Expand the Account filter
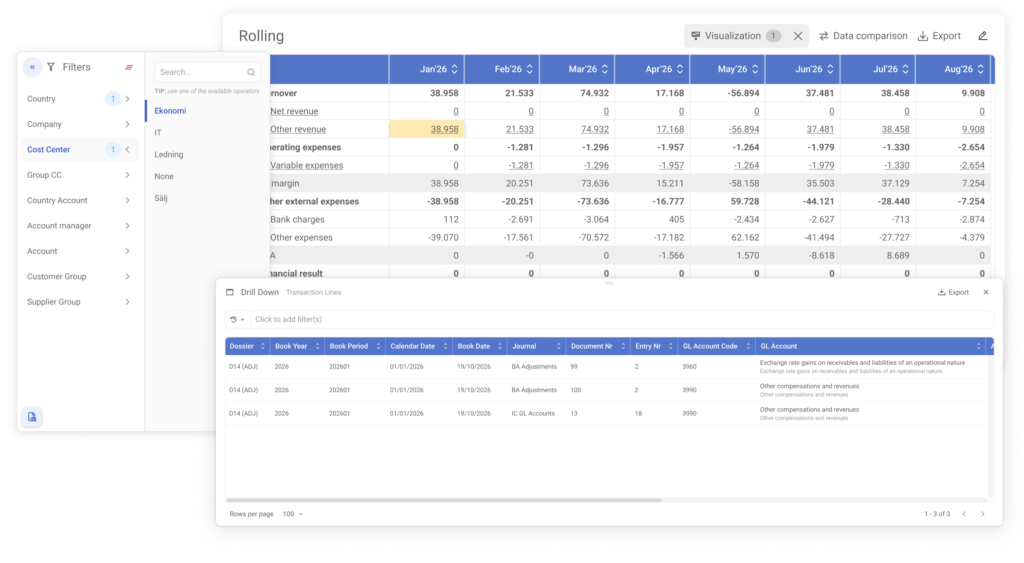Image resolution: width=1024 pixels, height=563 pixels. pyautogui.click(x=127, y=251)
